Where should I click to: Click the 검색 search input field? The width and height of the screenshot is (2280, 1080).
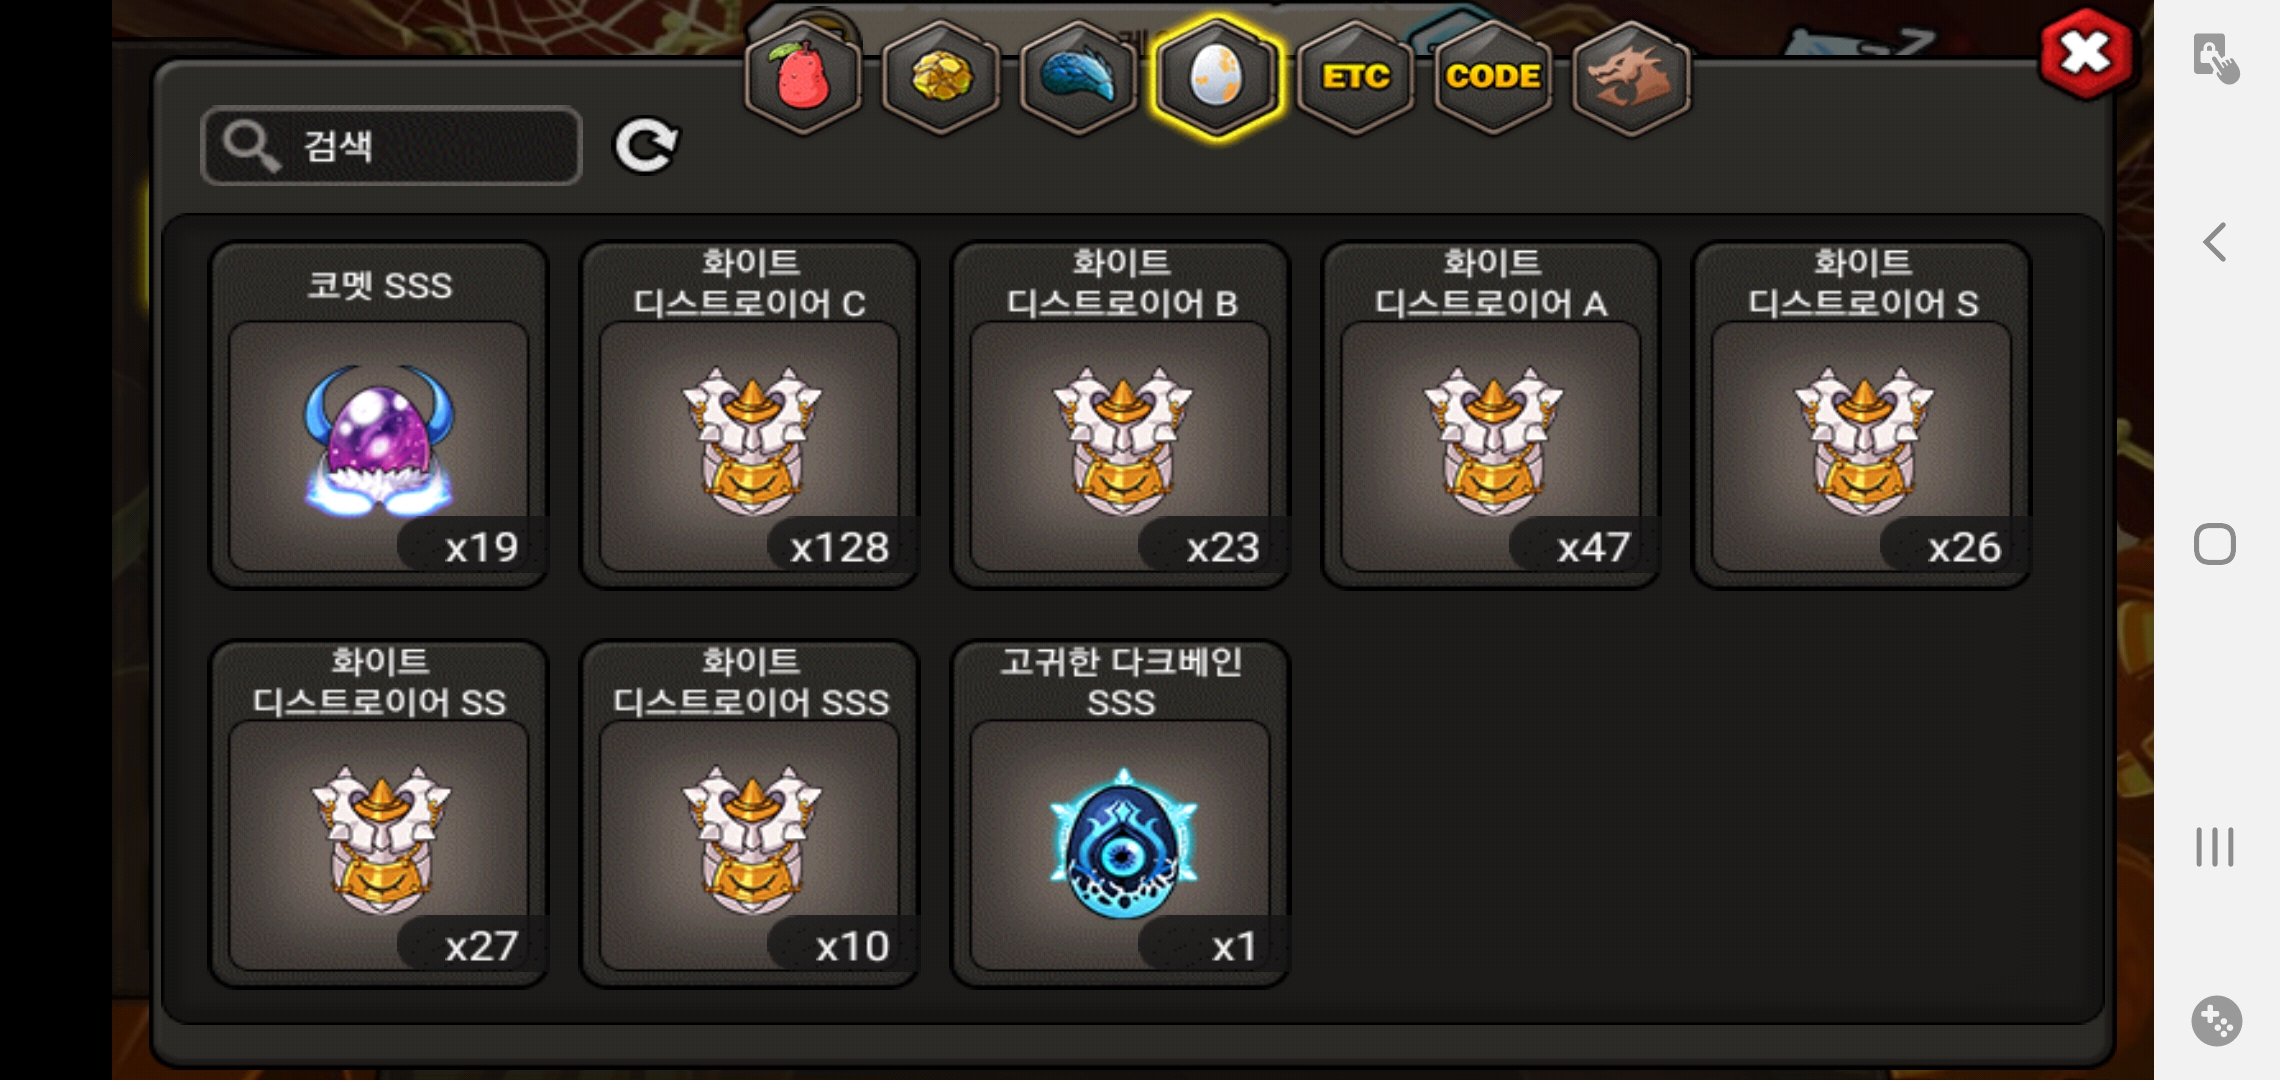click(392, 146)
